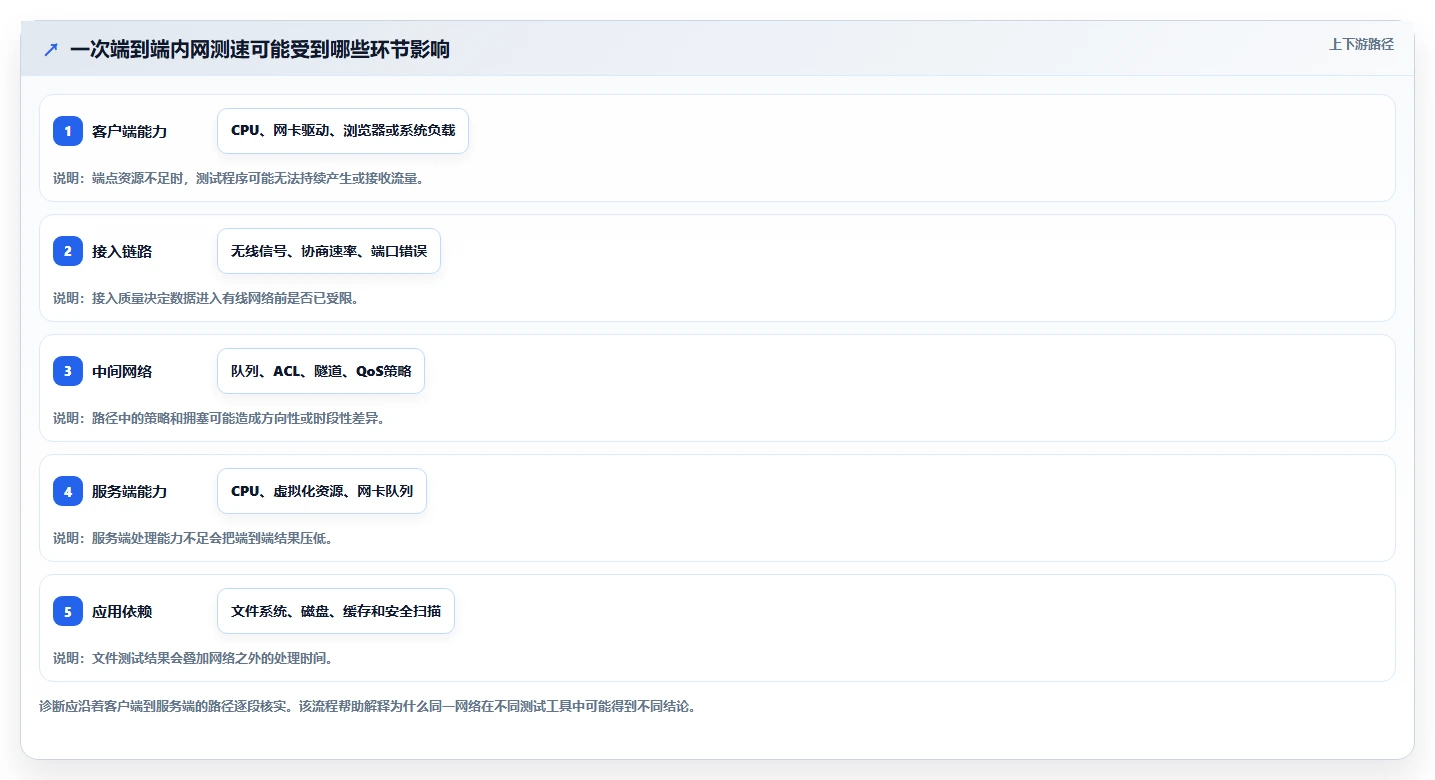Click the 上下游路径 label in the header
Screen dimensions: 1435x780
[1361, 44]
